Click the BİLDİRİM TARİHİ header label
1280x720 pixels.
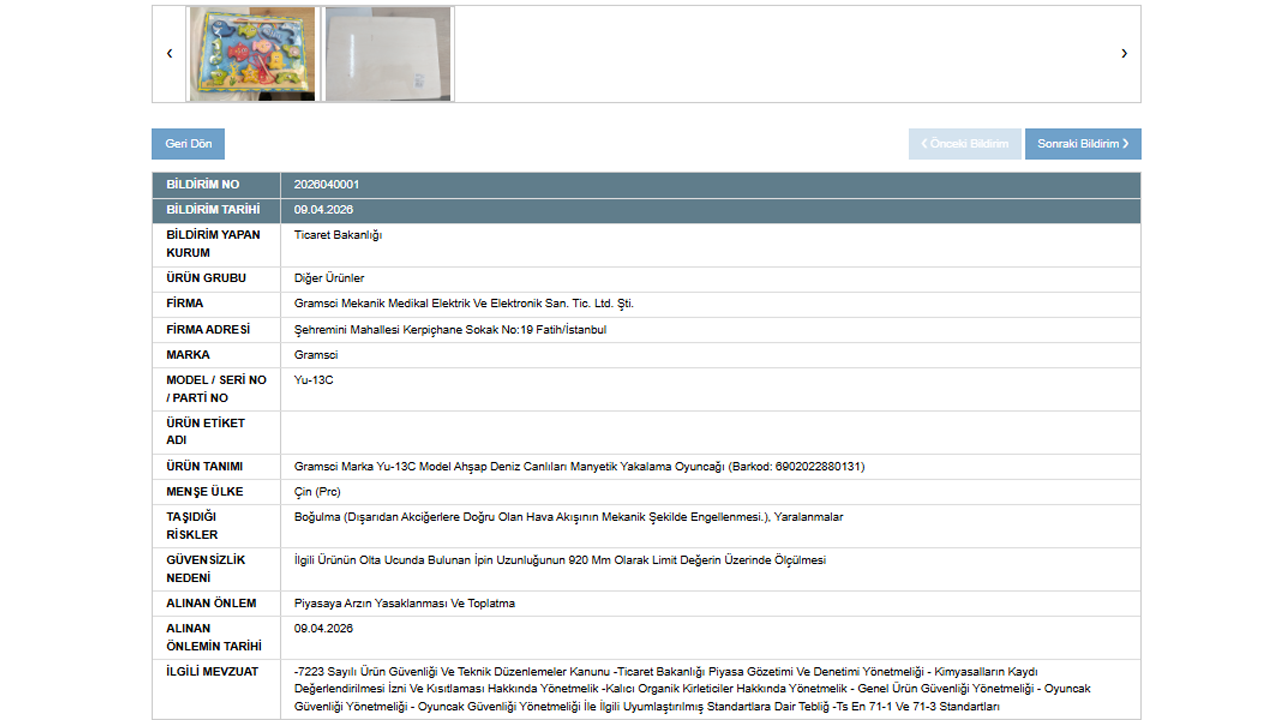tap(213, 210)
